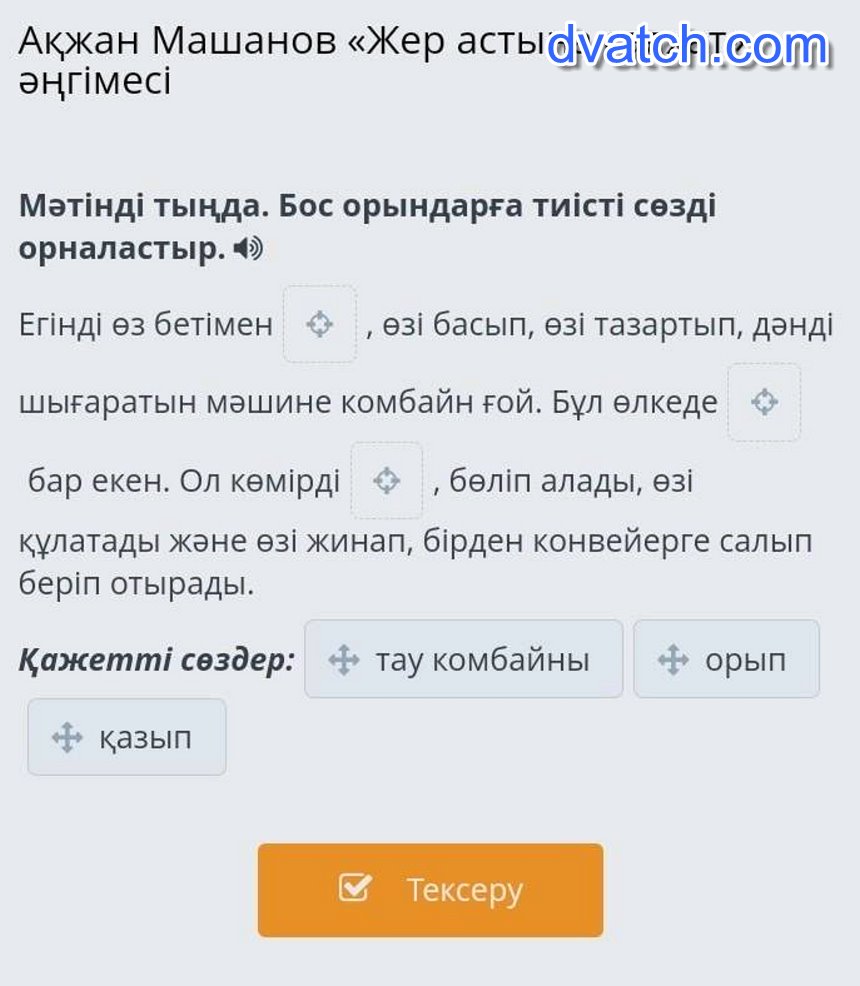
Task: Pick the "қазып" word label
Action: (x=145, y=738)
